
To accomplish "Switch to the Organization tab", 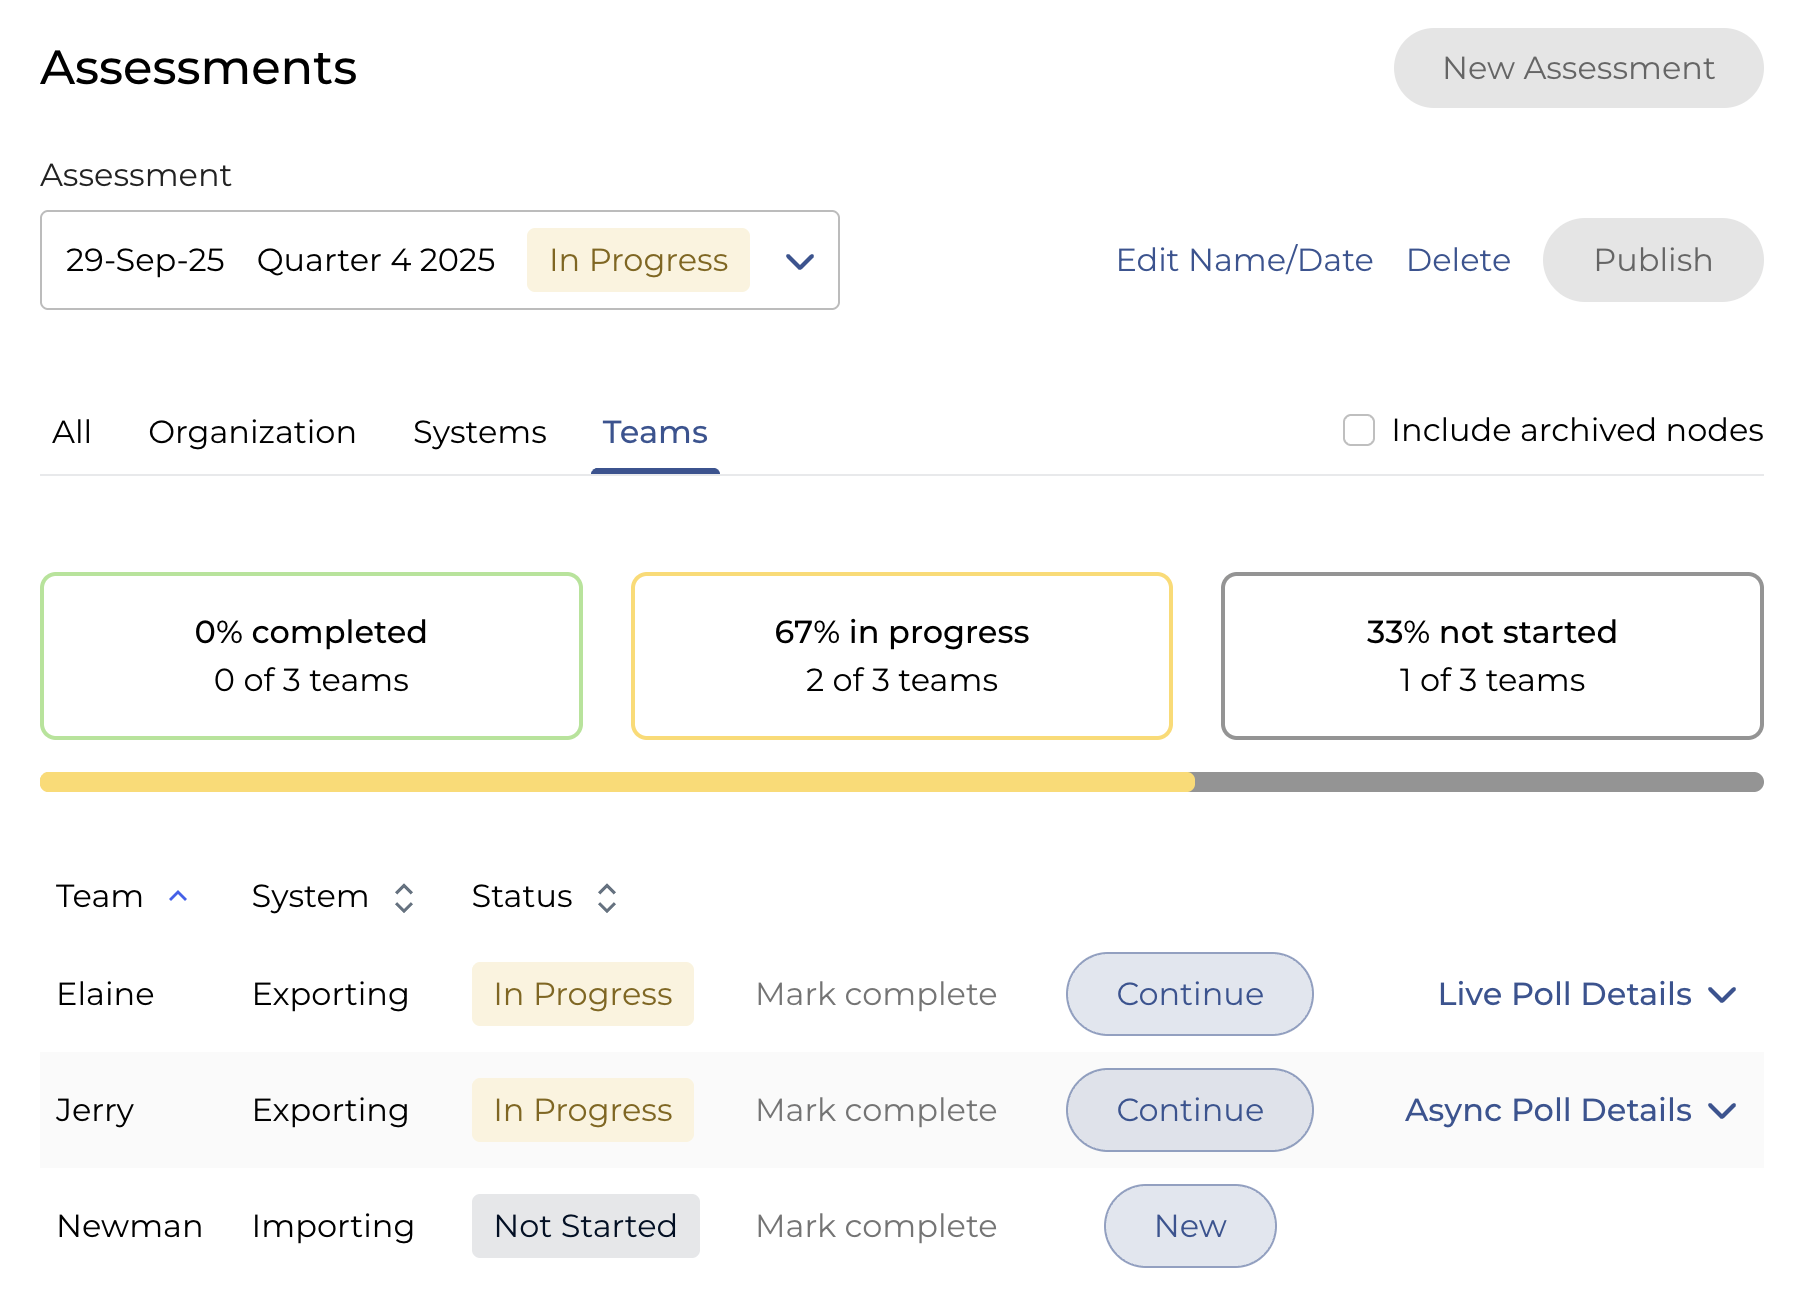I will [x=252, y=432].
